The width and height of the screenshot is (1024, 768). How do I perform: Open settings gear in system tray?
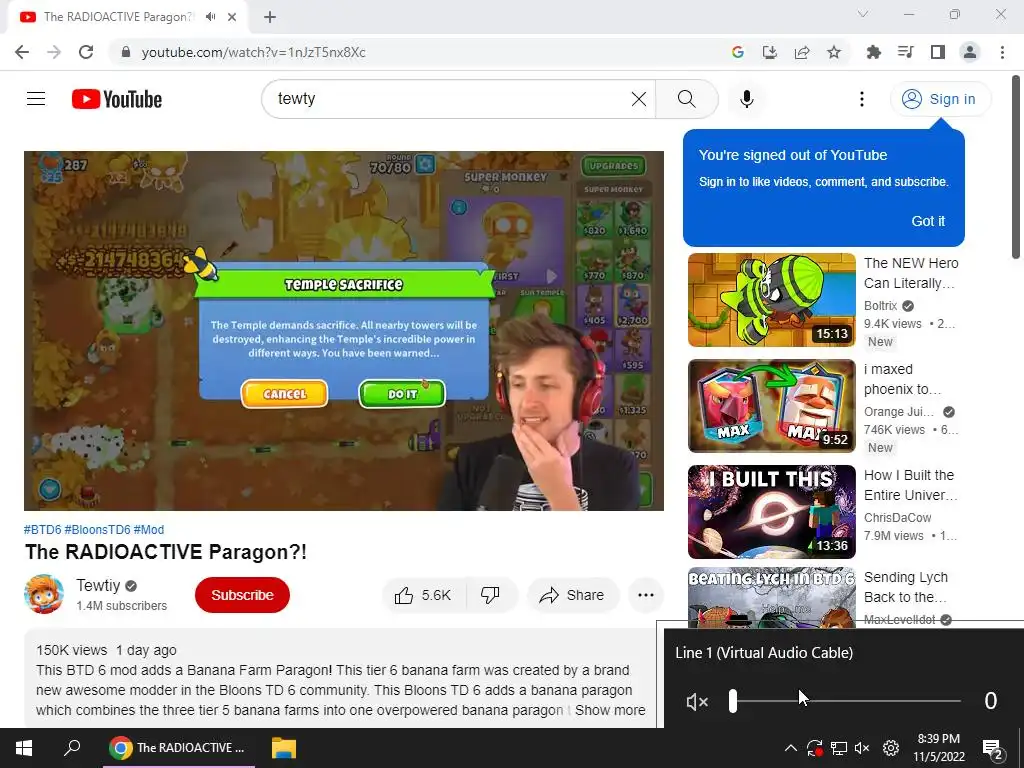pyautogui.click(x=891, y=748)
